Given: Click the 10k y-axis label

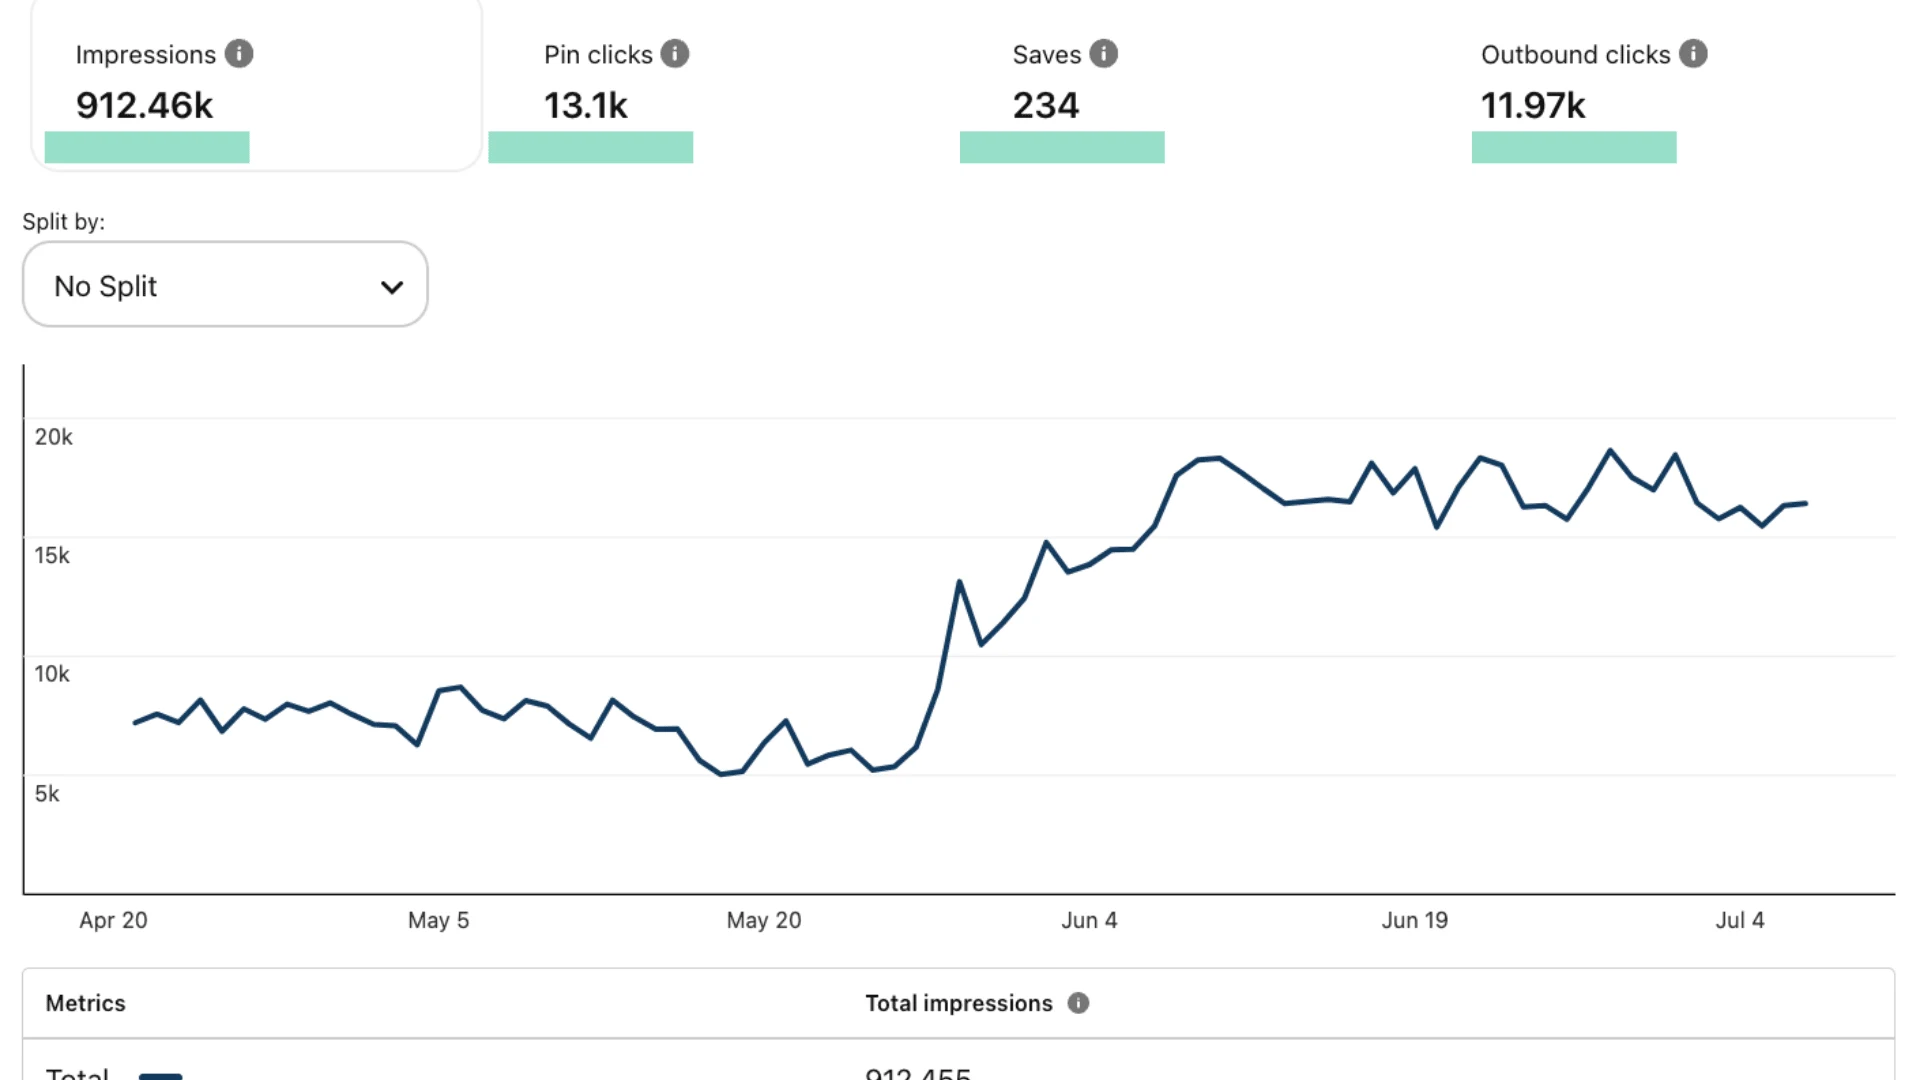Looking at the screenshot, I should point(52,675).
